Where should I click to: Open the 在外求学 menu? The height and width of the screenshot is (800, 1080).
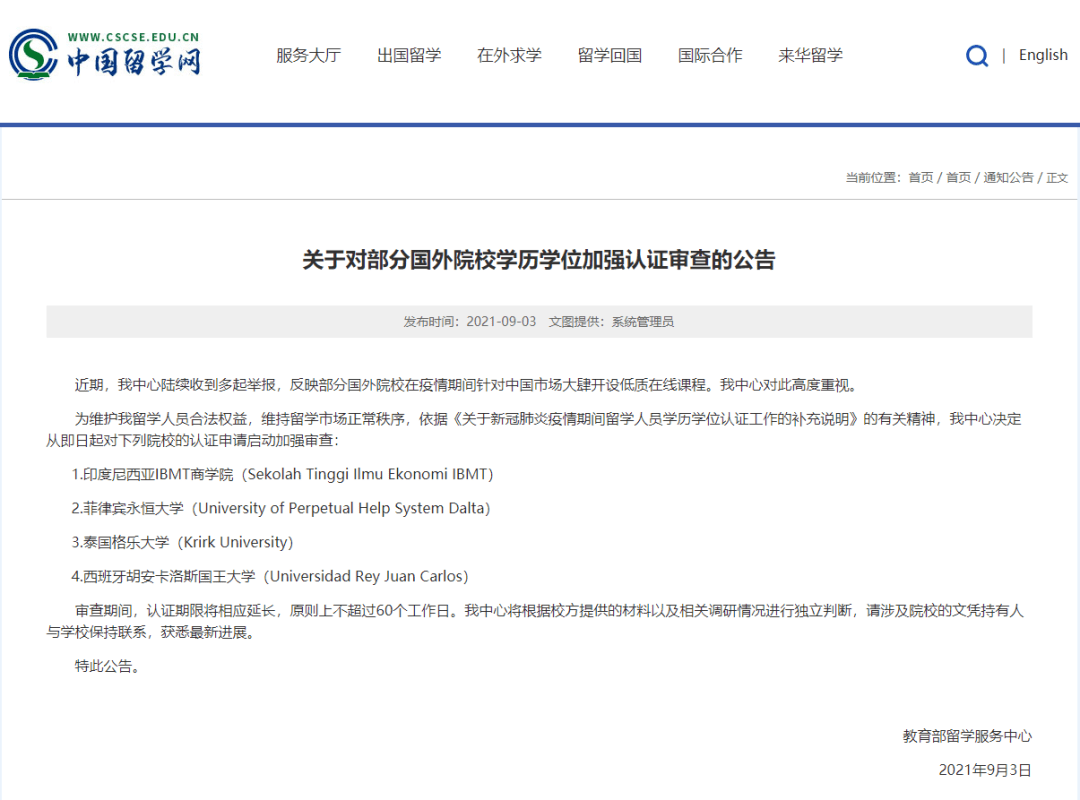point(509,55)
